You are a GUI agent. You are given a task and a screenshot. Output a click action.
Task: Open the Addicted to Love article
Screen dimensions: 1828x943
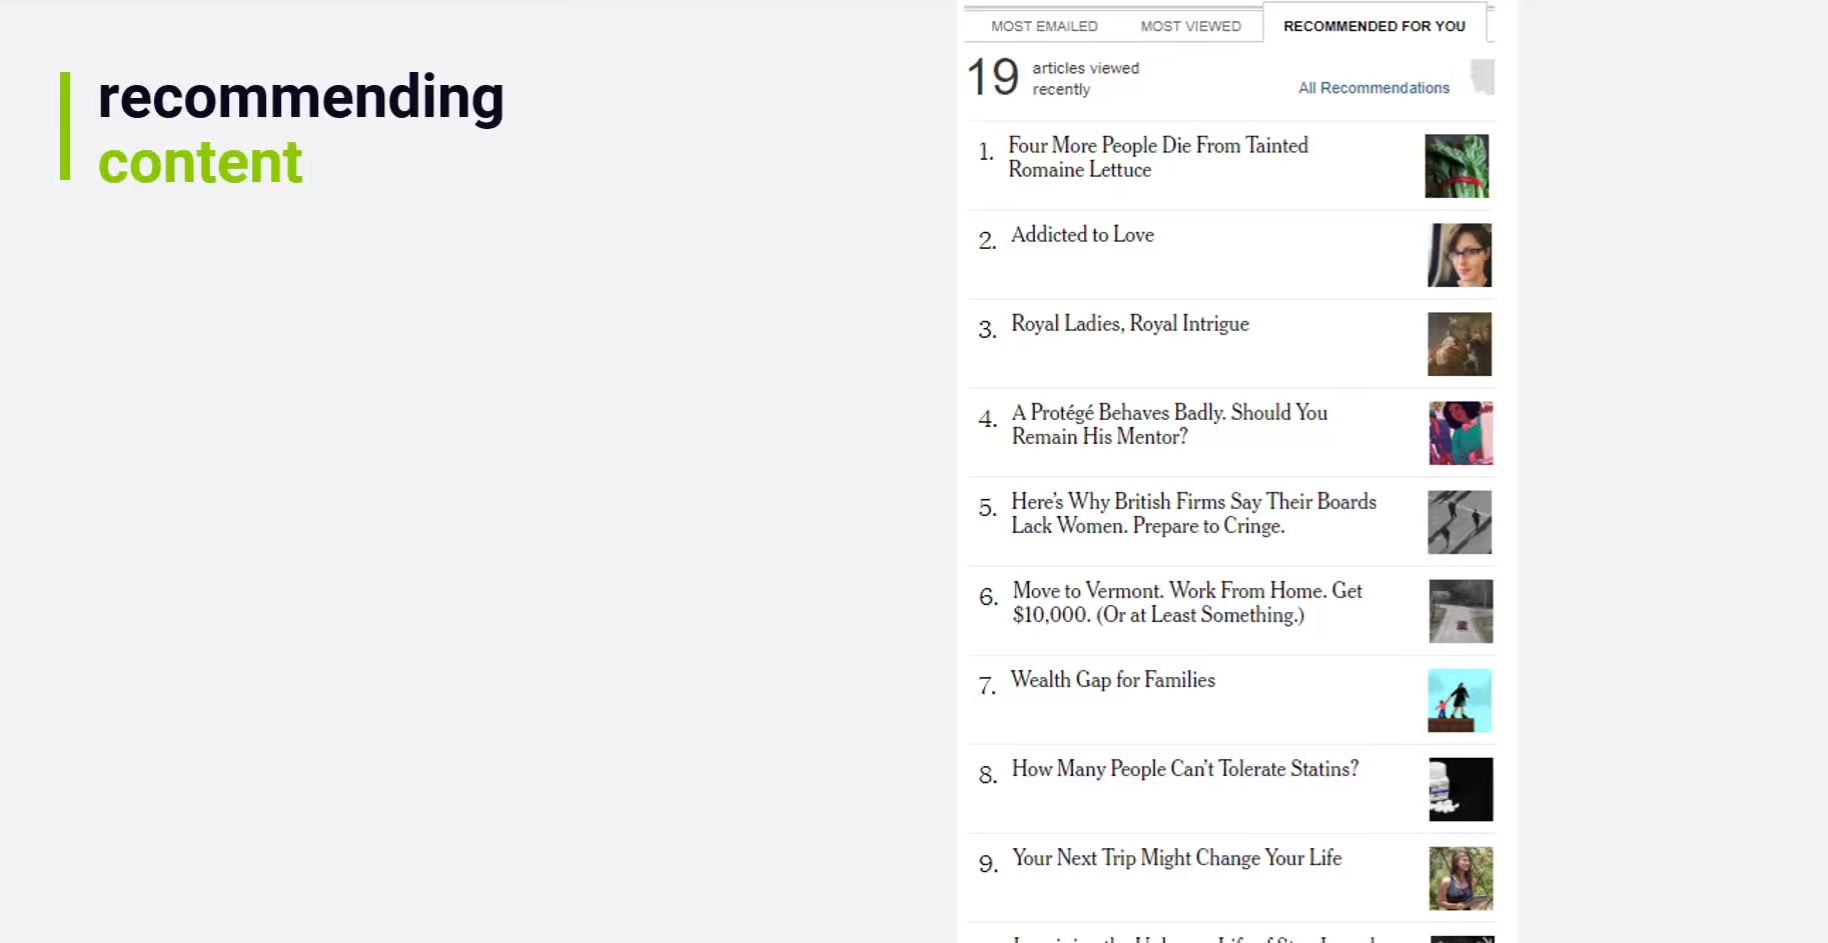(x=1082, y=235)
